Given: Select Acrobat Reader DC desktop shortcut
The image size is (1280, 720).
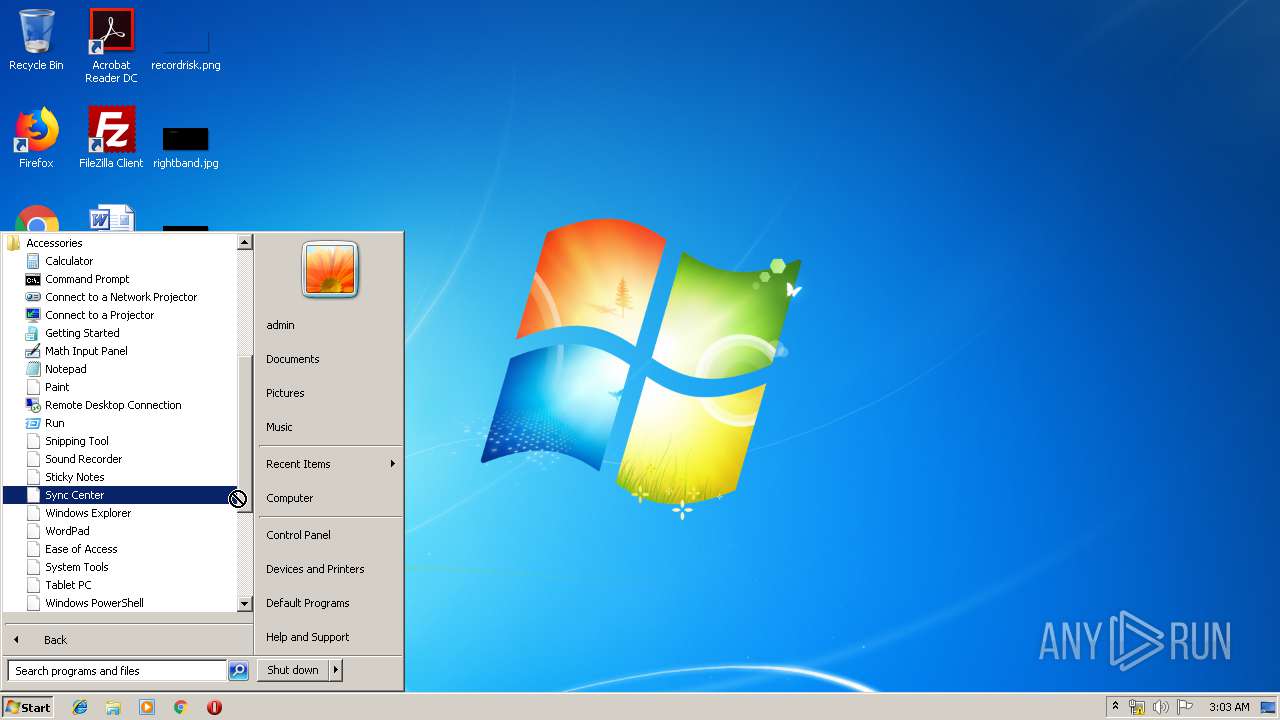Looking at the screenshot, I should (111, 46).
